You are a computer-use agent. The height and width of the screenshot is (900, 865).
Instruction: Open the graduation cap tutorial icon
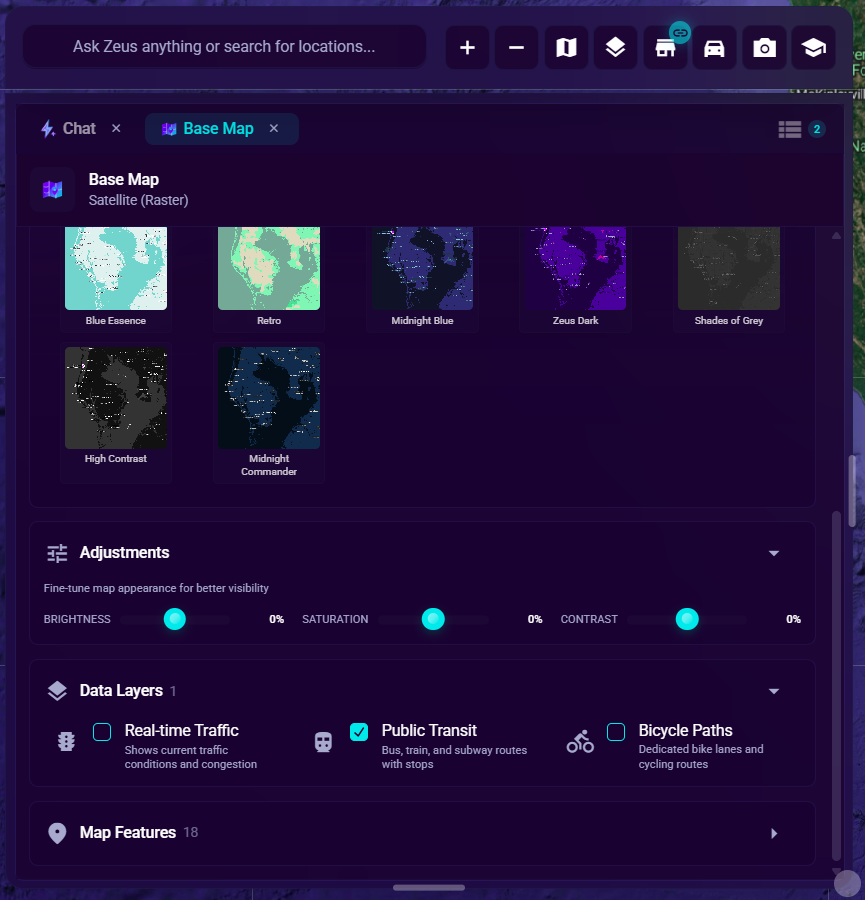click(x=813, y=48)
